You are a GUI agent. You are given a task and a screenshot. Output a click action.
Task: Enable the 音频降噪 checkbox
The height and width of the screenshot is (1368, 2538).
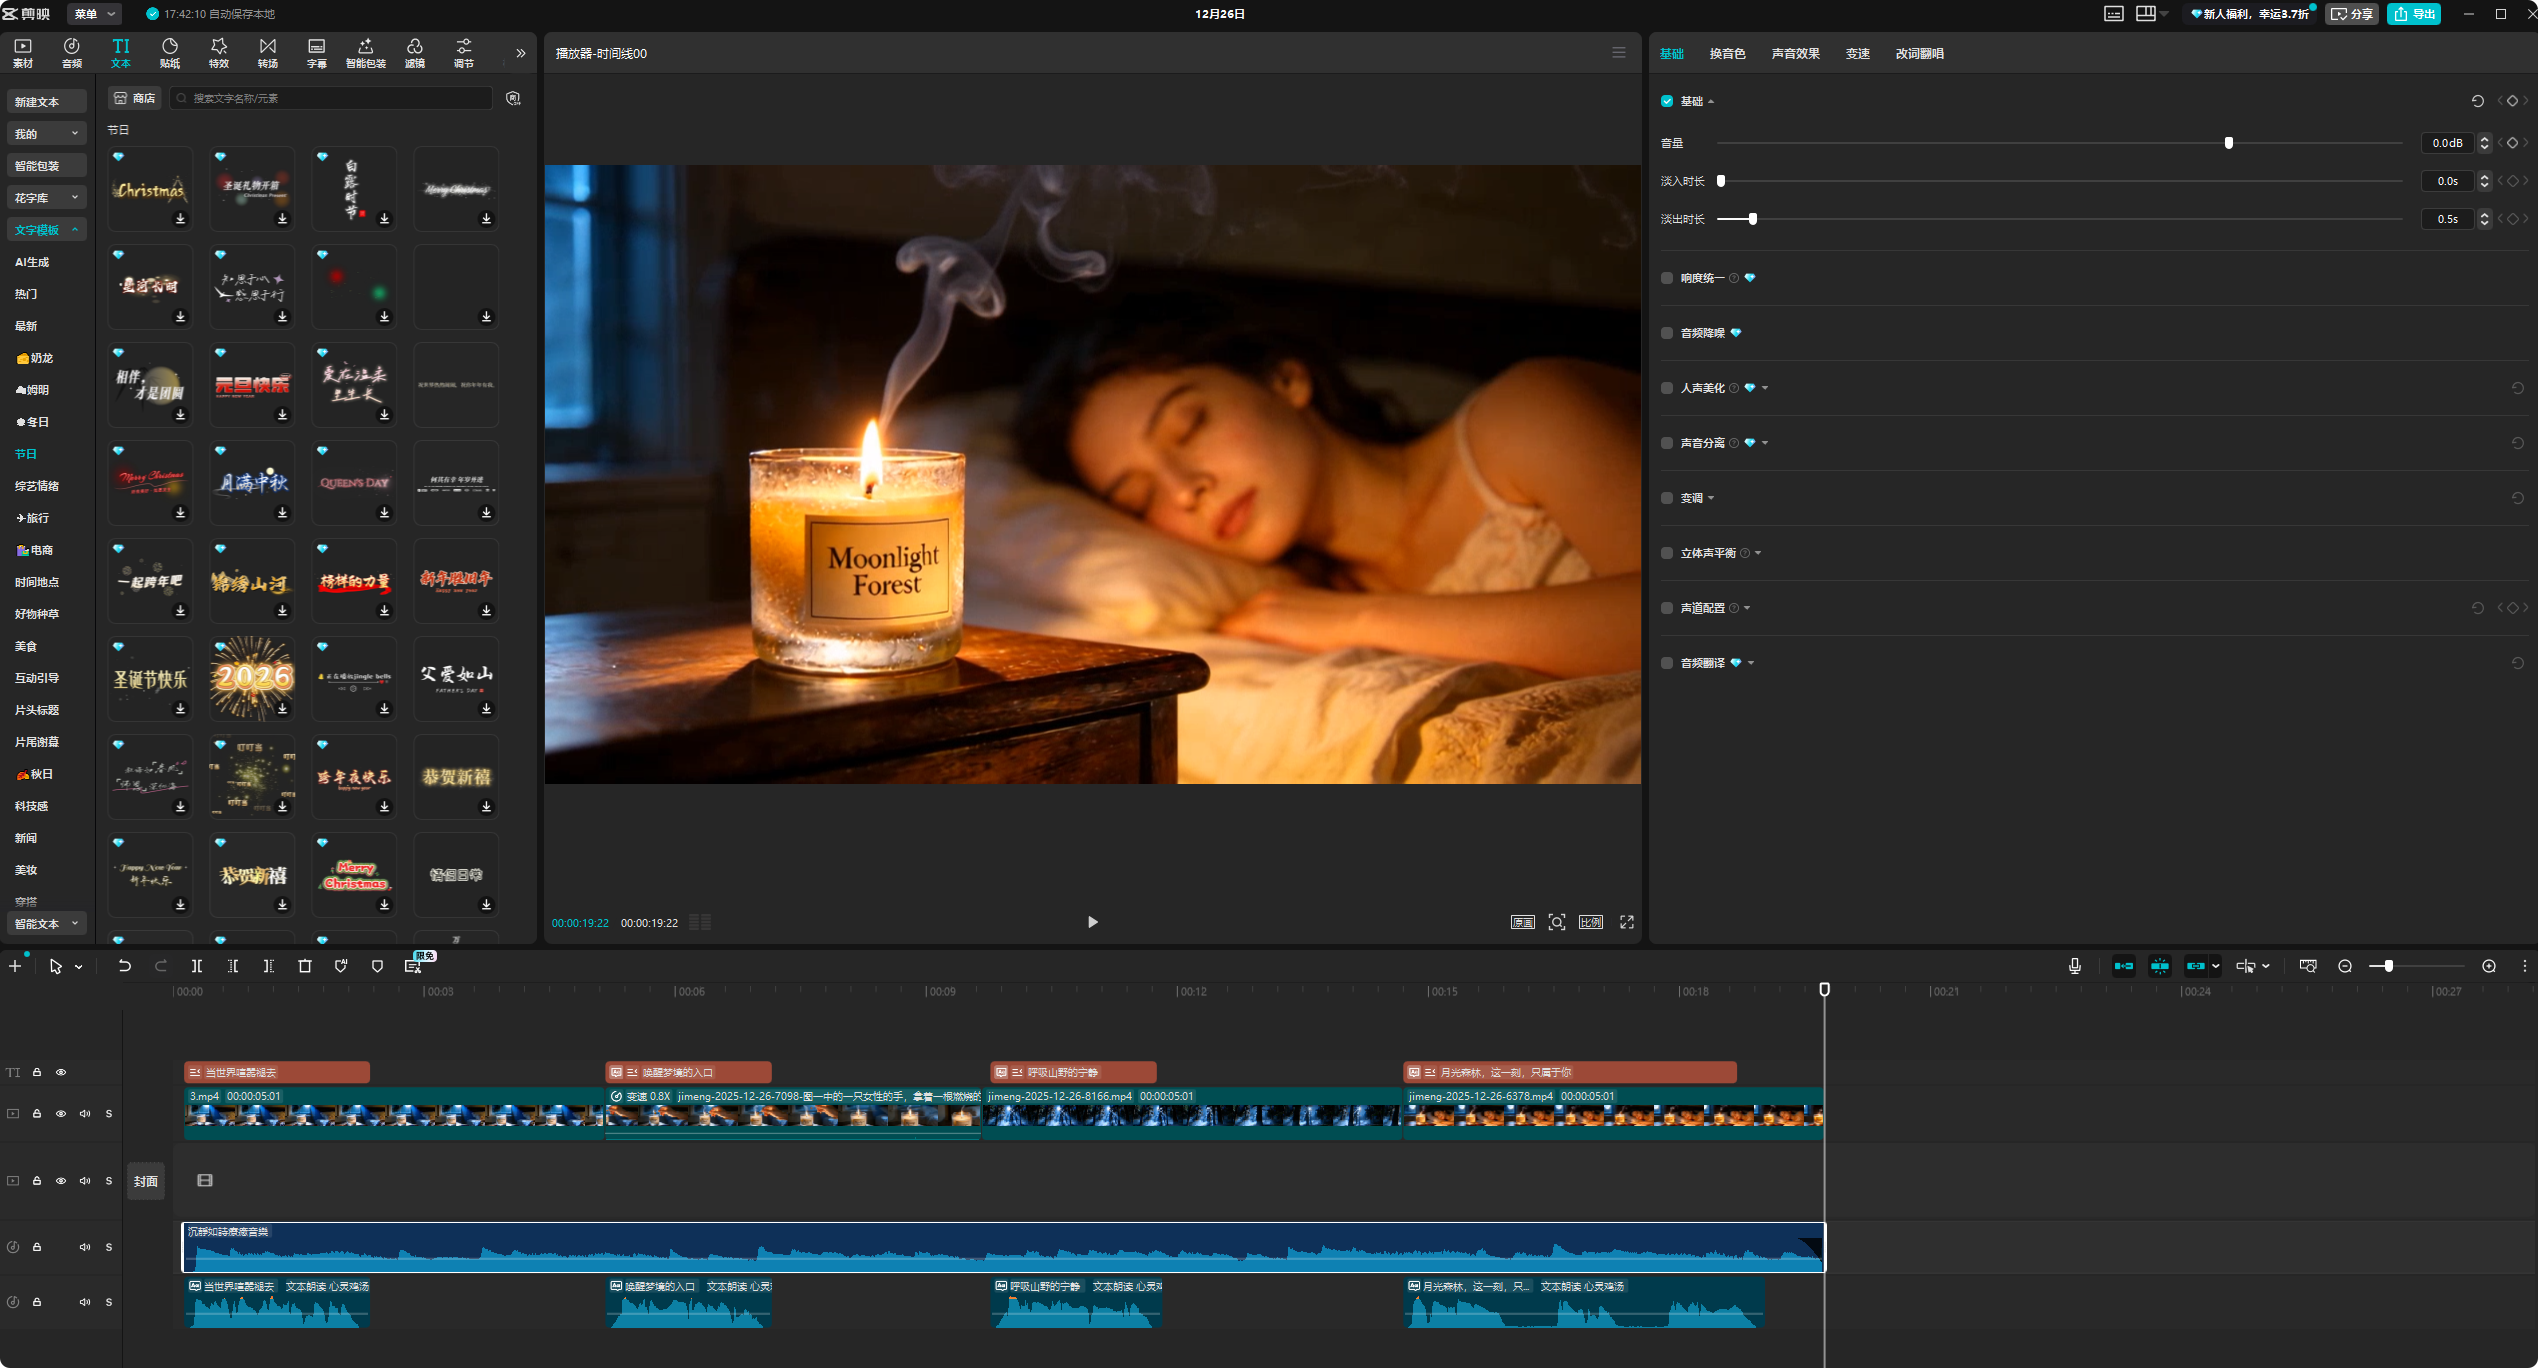click(1667, 333)
